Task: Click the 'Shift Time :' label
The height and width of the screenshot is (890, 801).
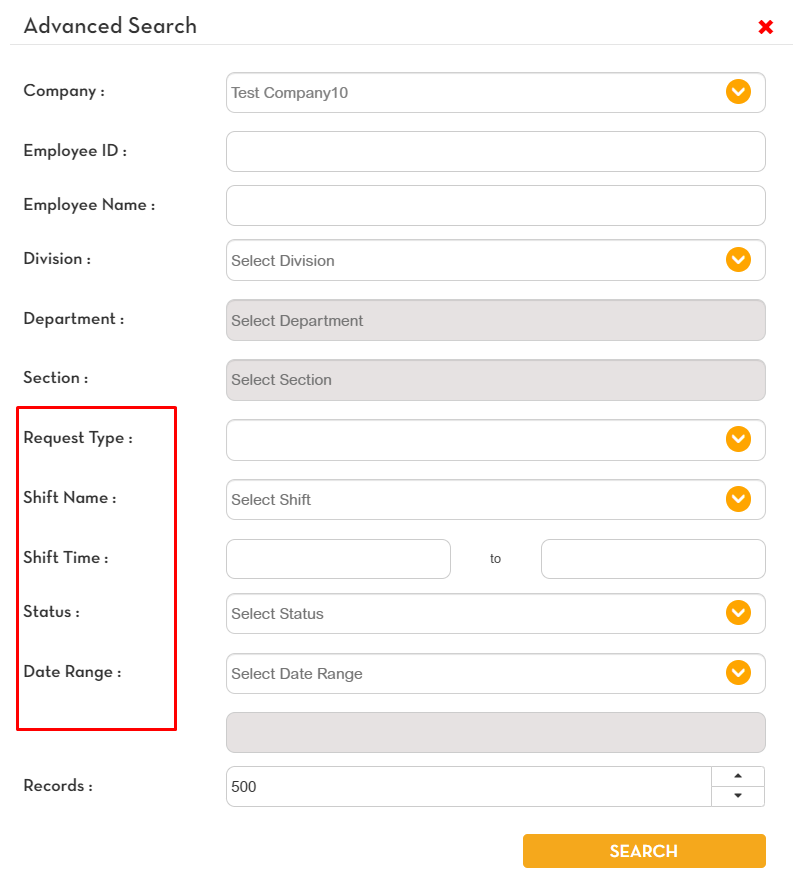Action: tap(66, 557)
